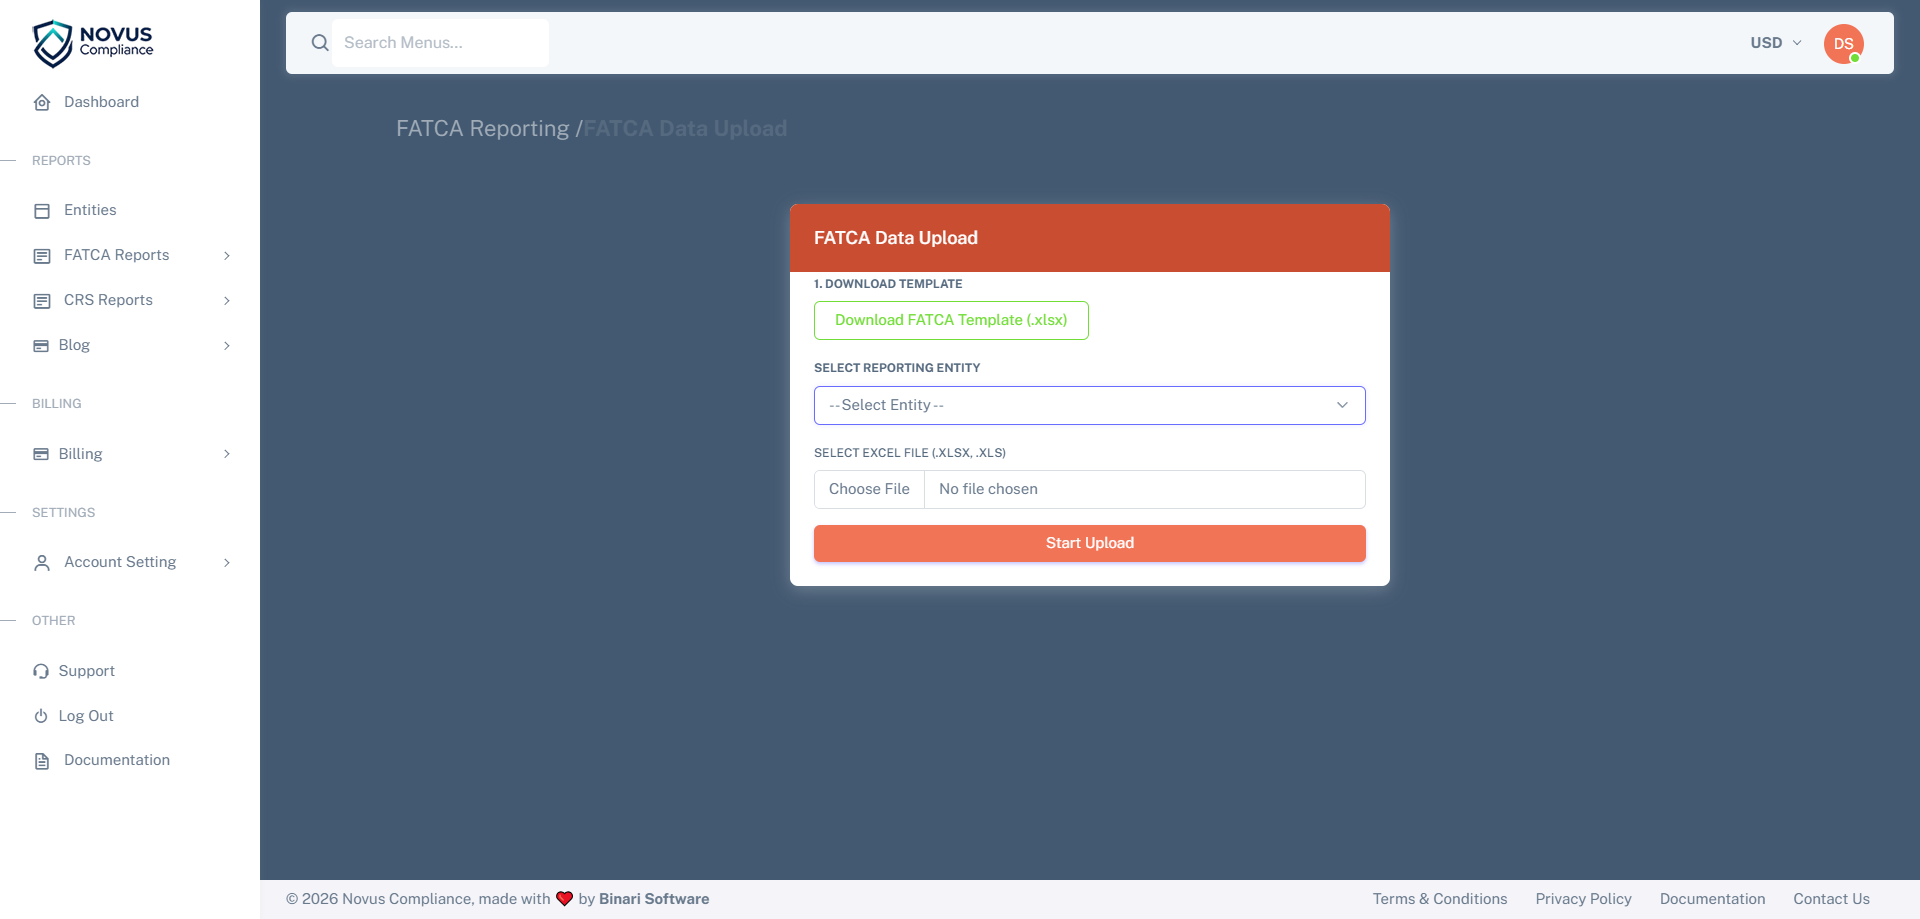Click the Documentation file icon in sidebar
1920x919 pixels.
(42, 761)
